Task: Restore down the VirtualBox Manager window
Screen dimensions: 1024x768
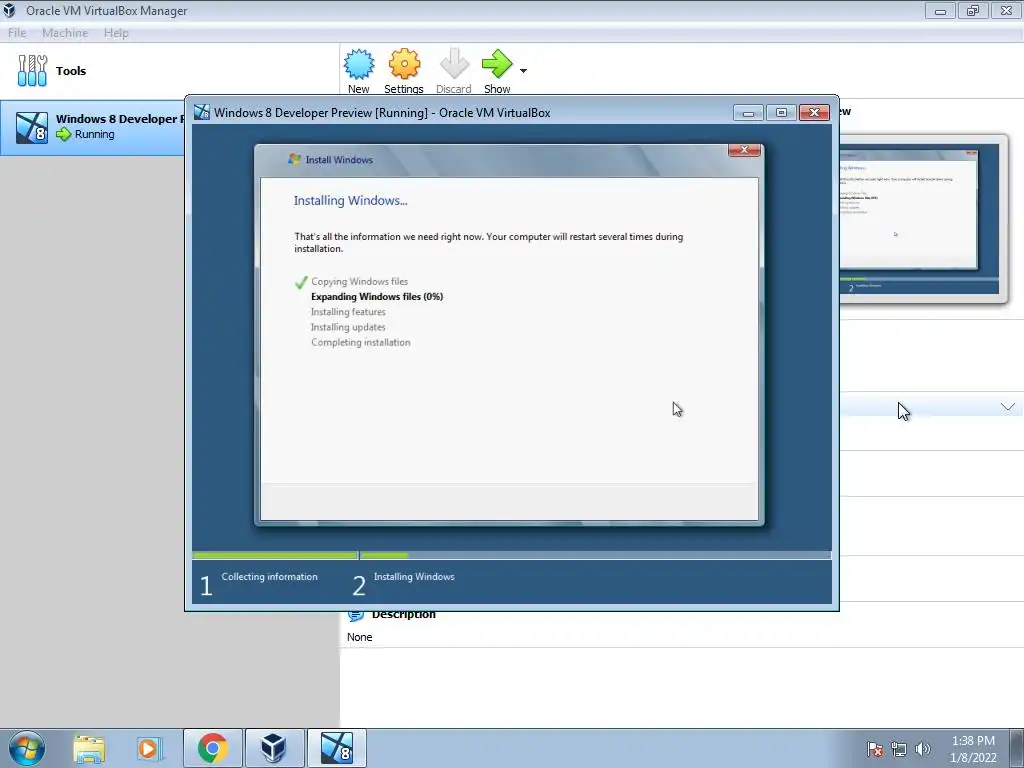Action: pyautogui.click(x=973, y=10)
